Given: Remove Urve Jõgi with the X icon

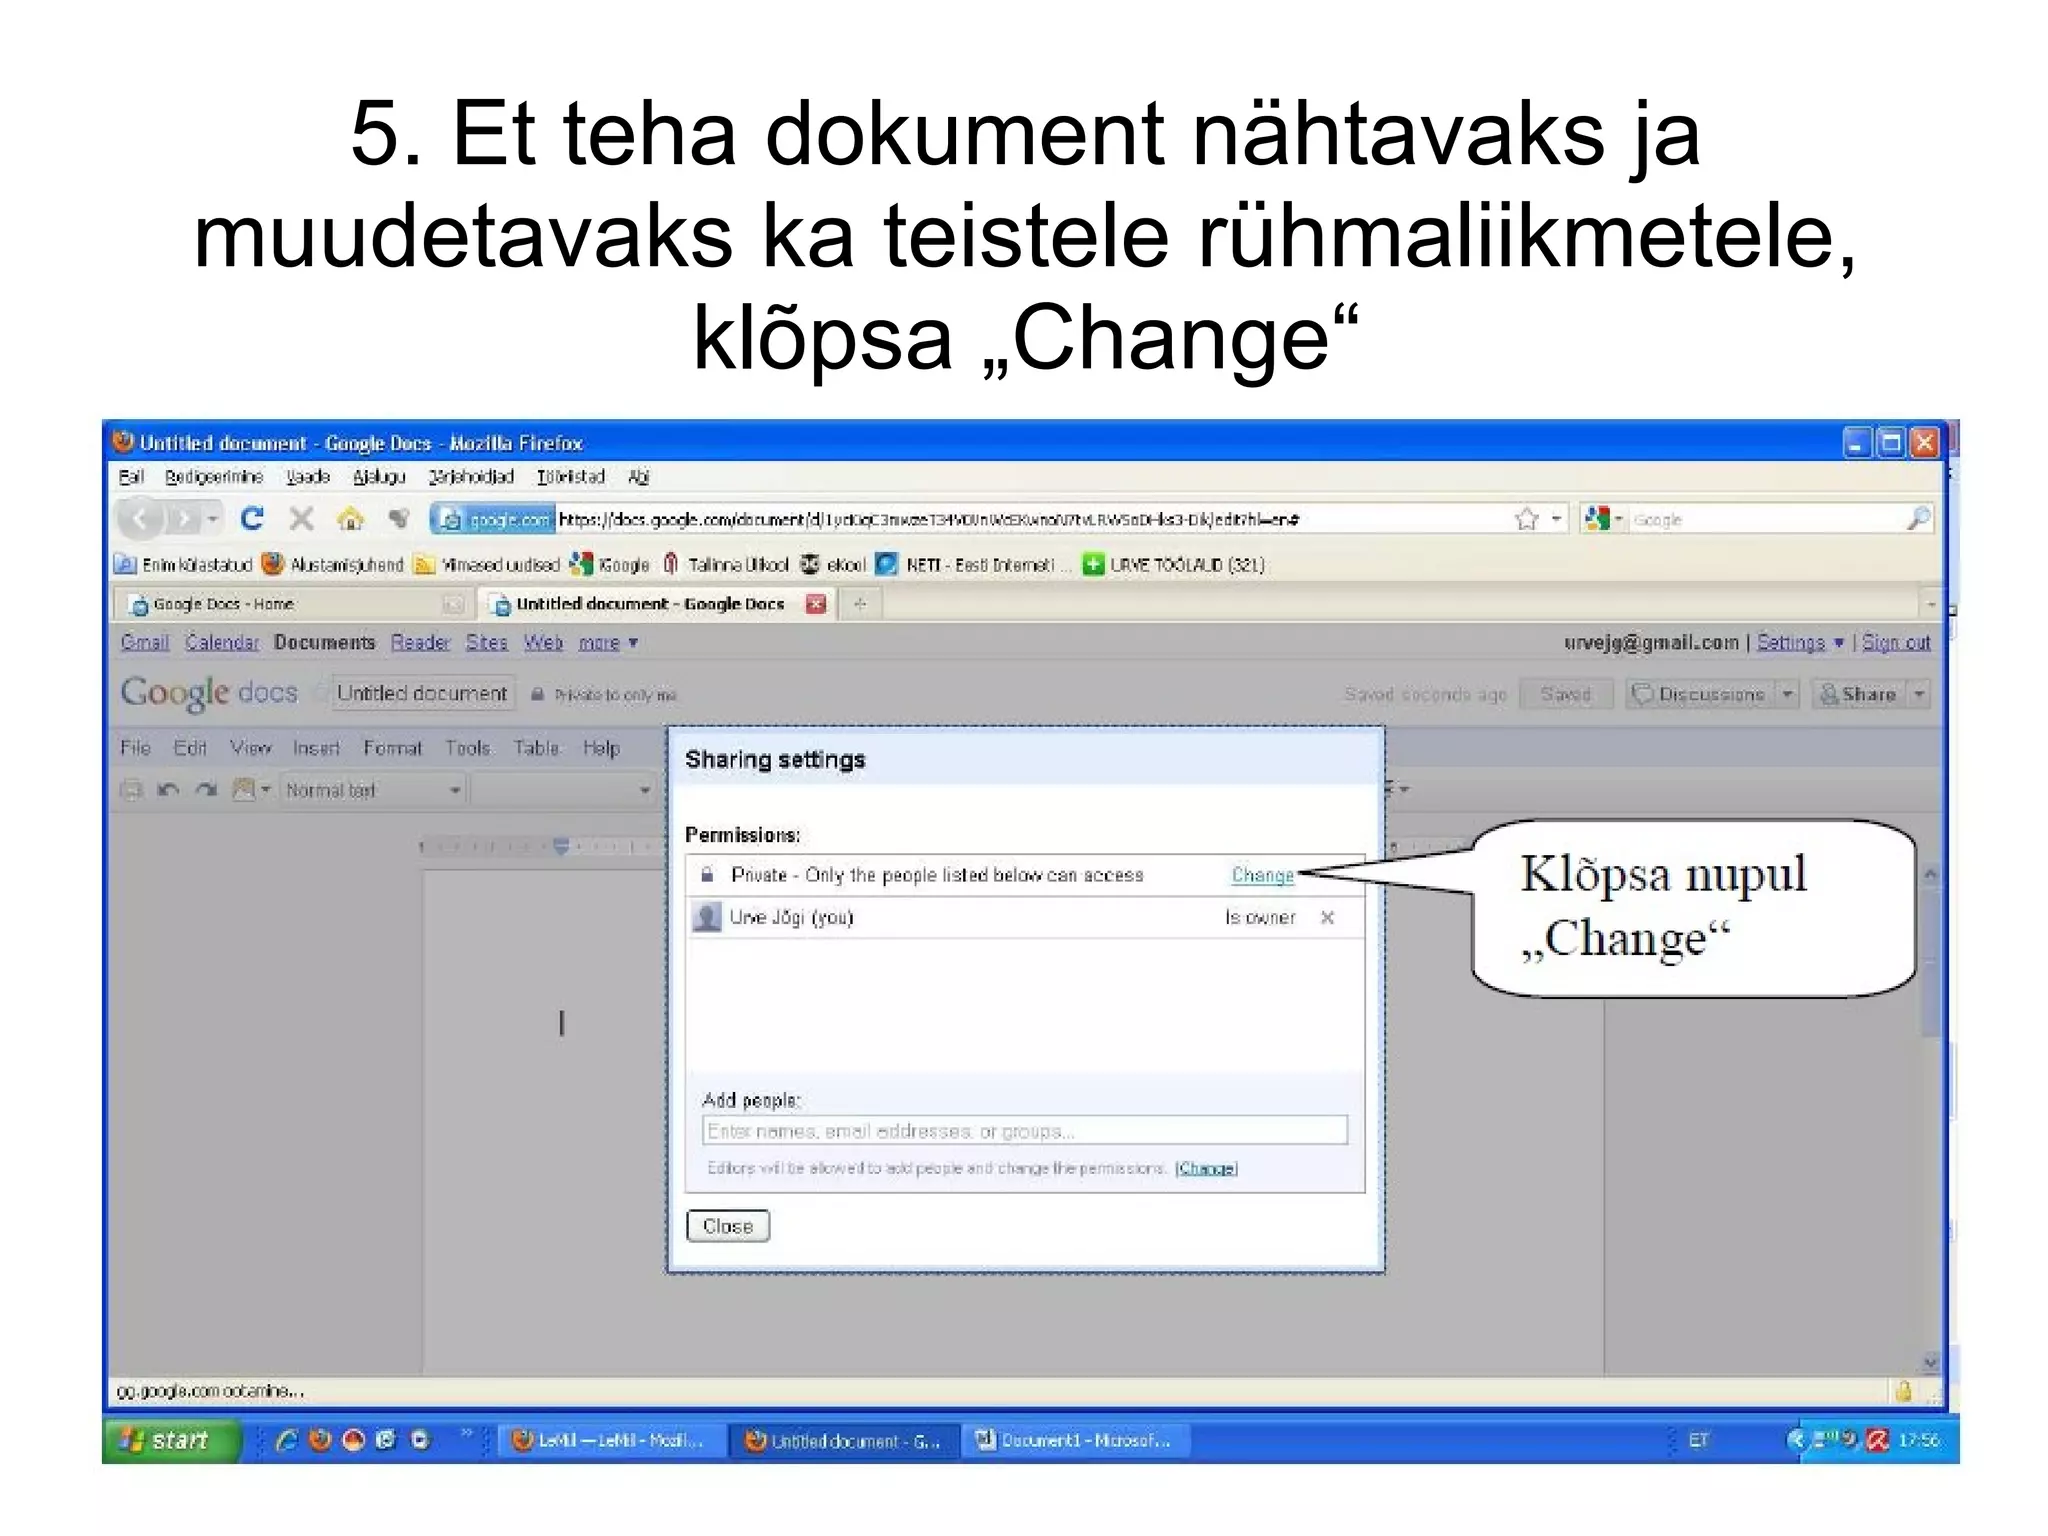Looking at the screenshot, I should pyautogui.click(x=1327, y=917).
